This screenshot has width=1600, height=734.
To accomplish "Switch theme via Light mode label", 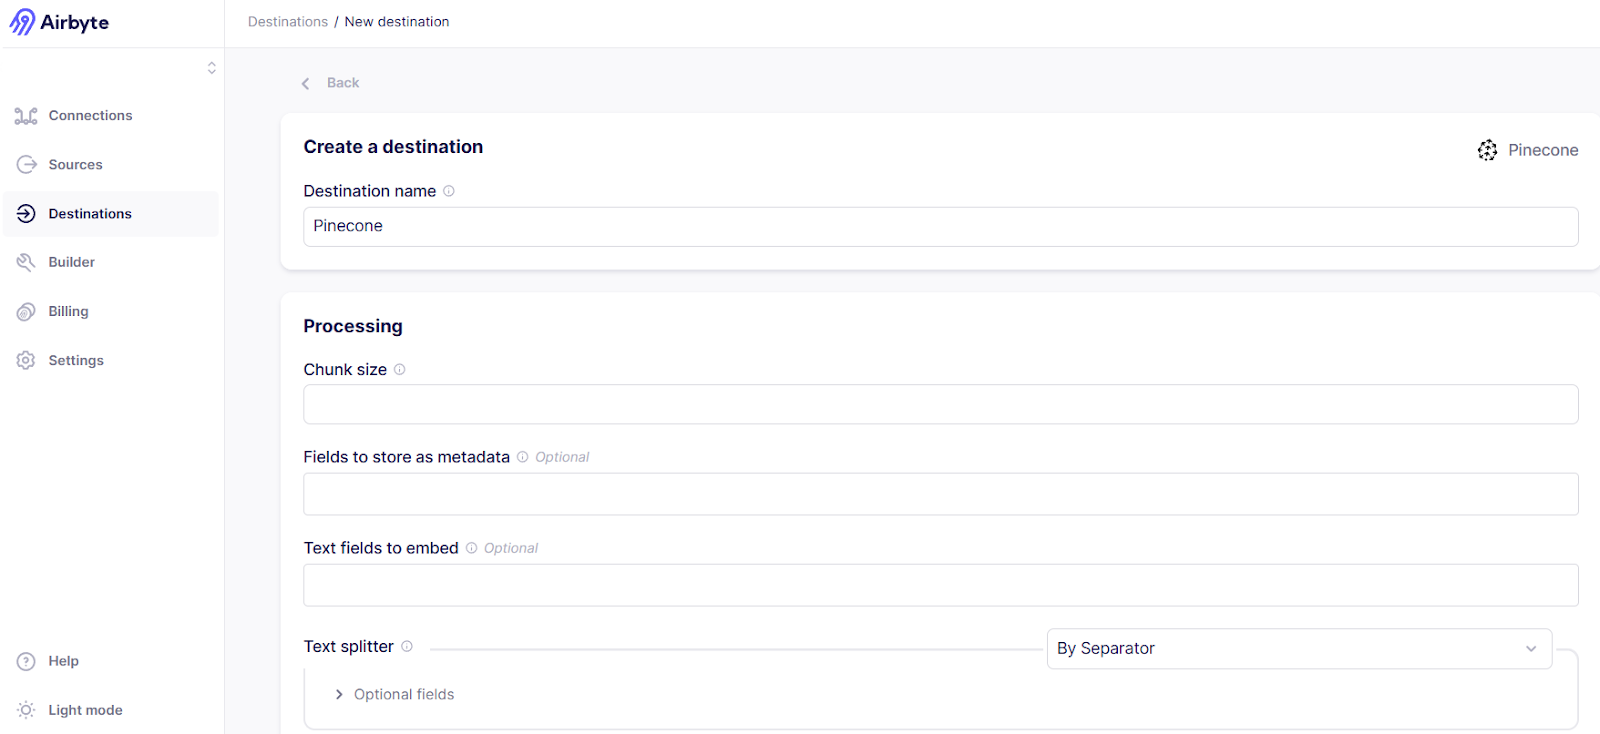I will click(85, 710).
